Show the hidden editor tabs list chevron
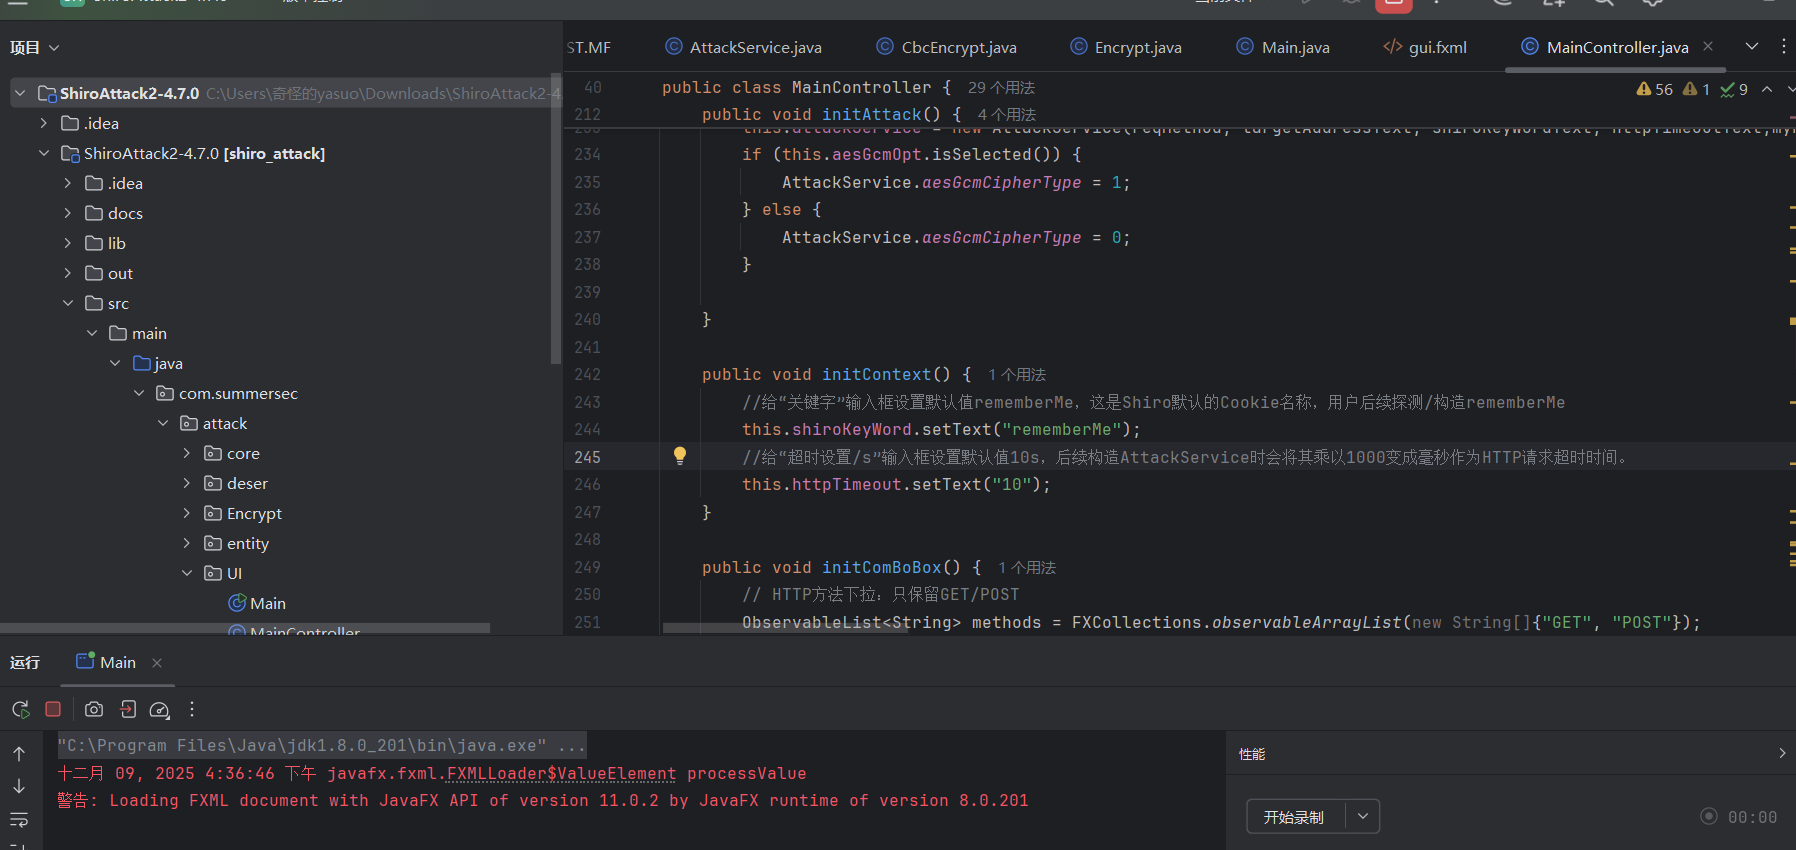Image resolution: width=1796 pixels, height=850 pixels. pyautogui.click(x=1751, y=46)
